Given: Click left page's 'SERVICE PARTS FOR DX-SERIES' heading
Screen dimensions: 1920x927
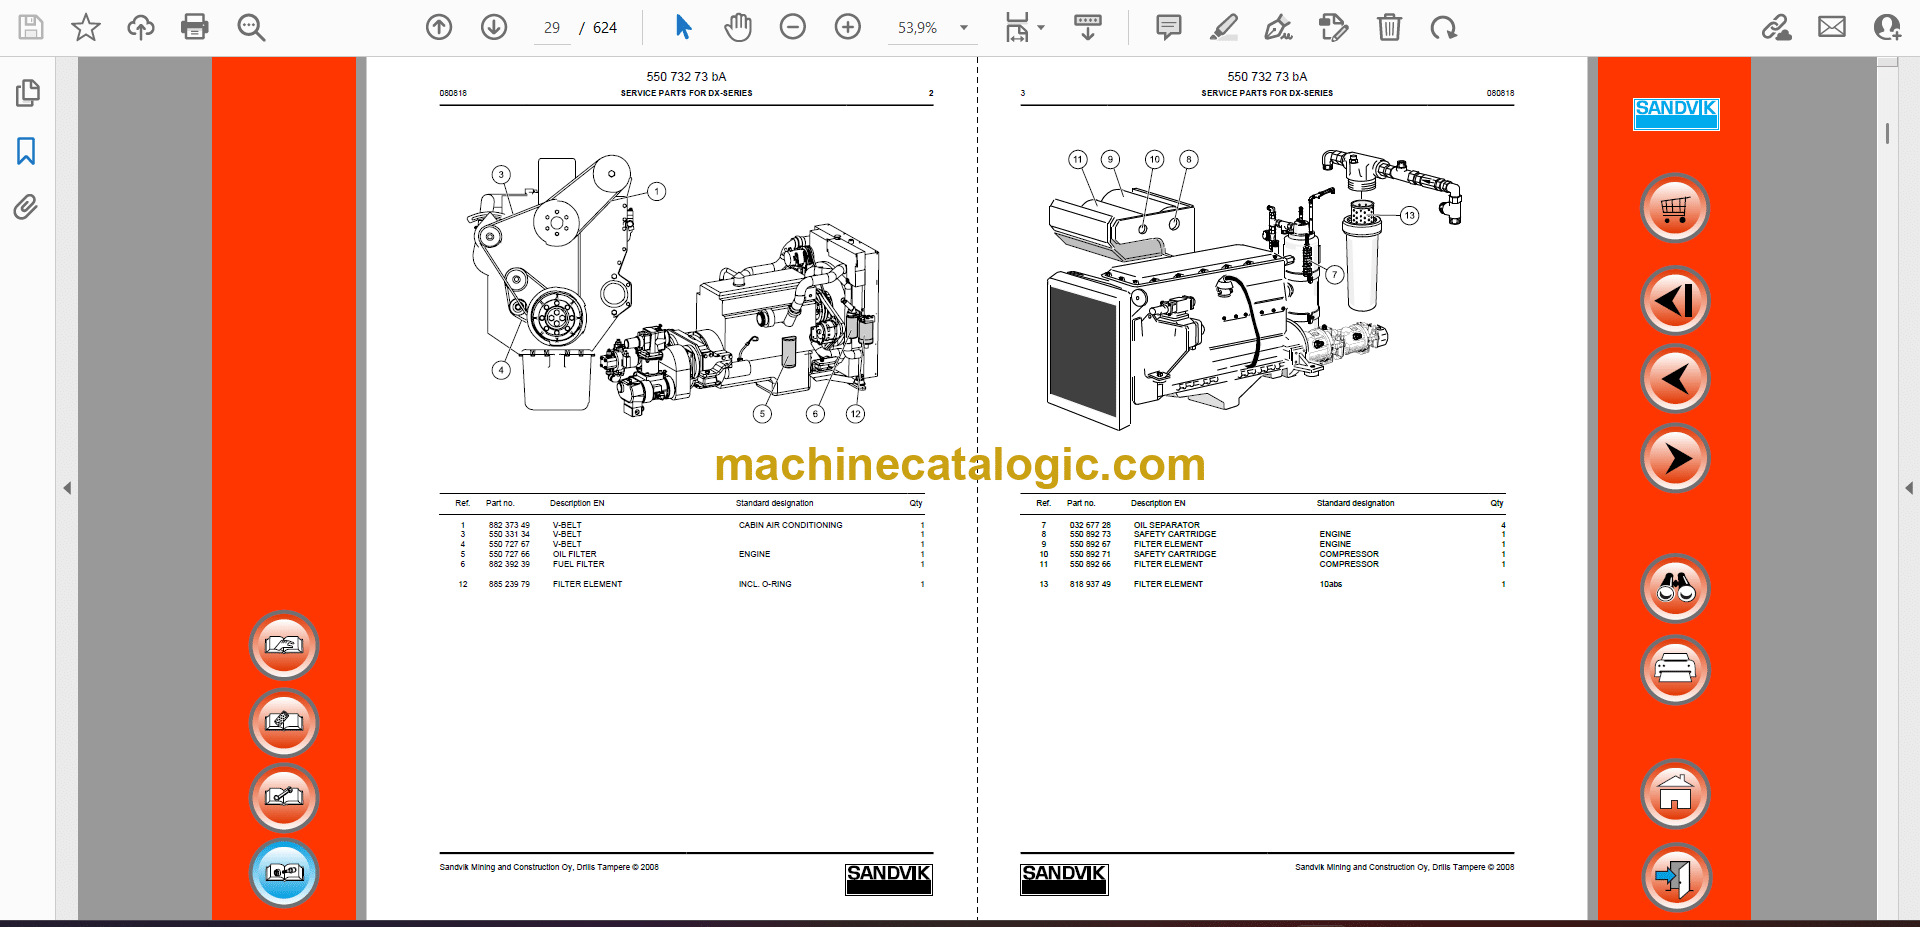Looking at the screenshot, I should click(686, 93).
